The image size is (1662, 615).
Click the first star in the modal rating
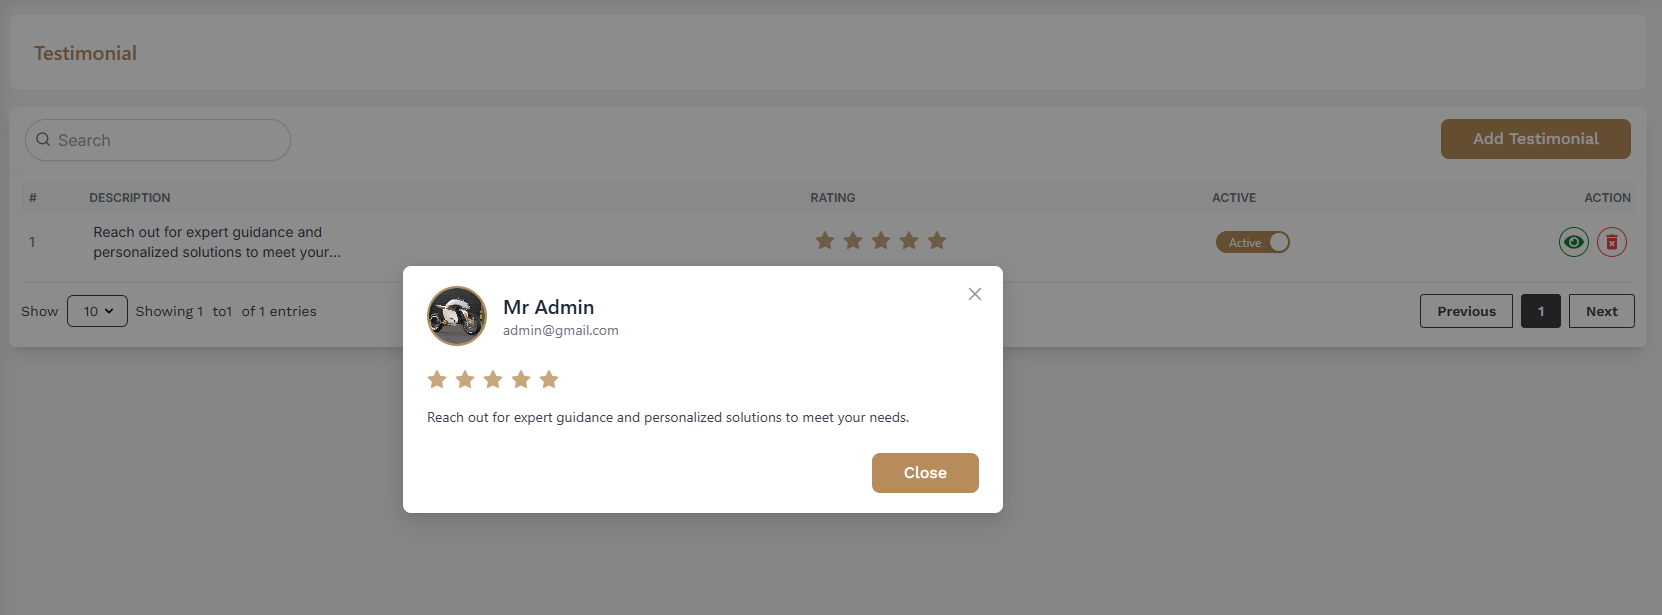[x=437, y=379]
